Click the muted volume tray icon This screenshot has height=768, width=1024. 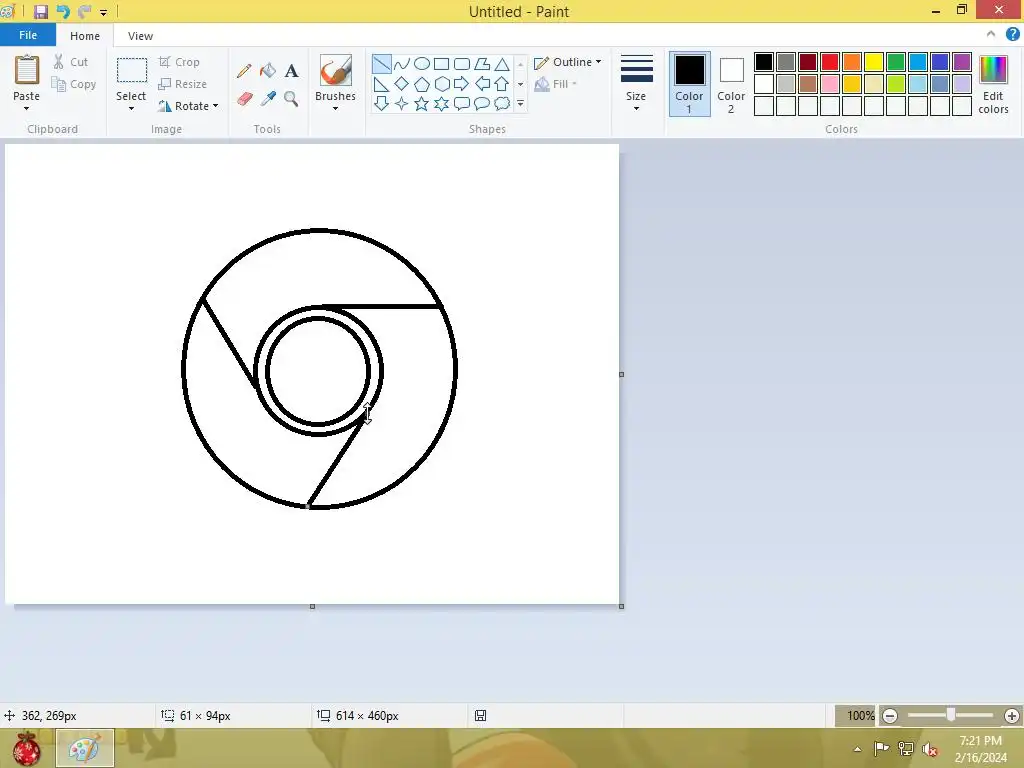(x=929, y=748)
